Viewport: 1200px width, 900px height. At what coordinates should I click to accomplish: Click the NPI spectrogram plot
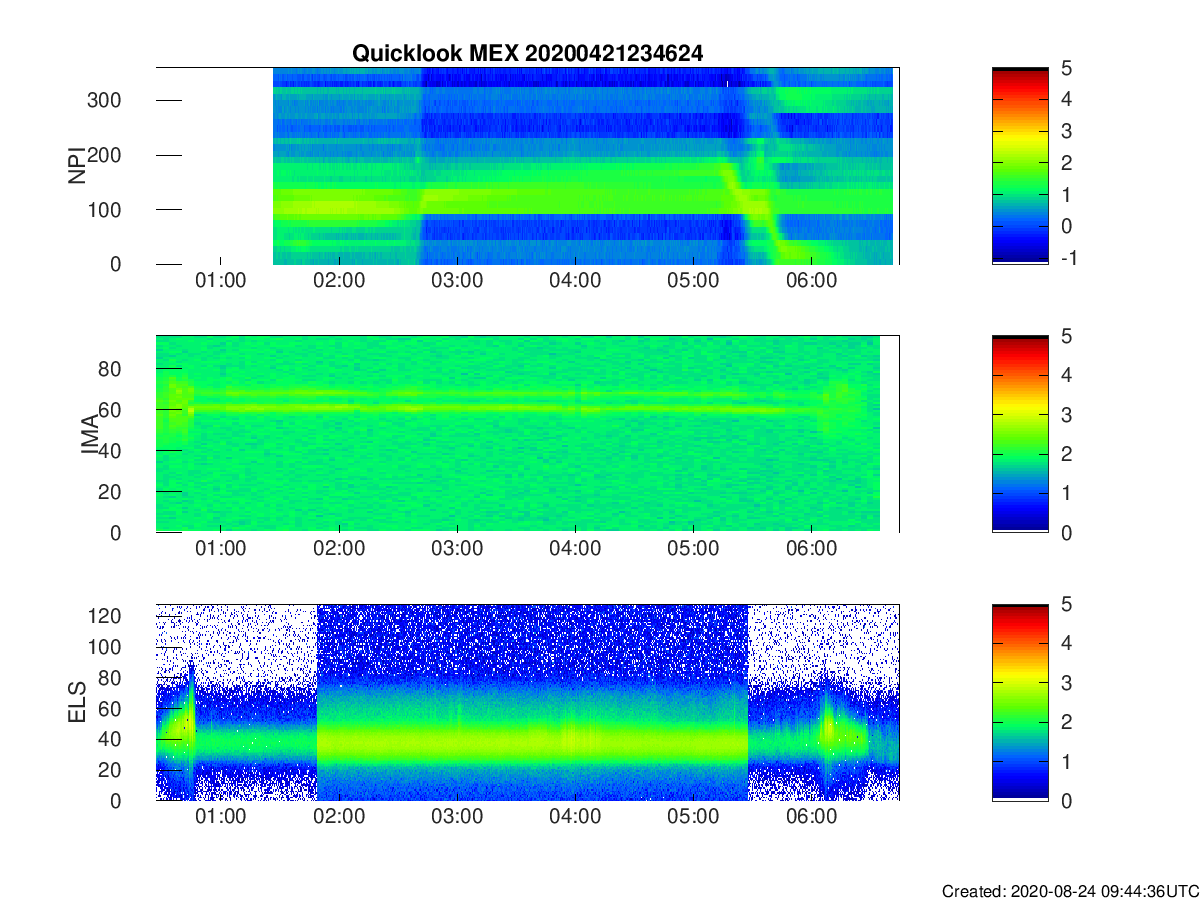pyautogui.click(x=527, y=166)
